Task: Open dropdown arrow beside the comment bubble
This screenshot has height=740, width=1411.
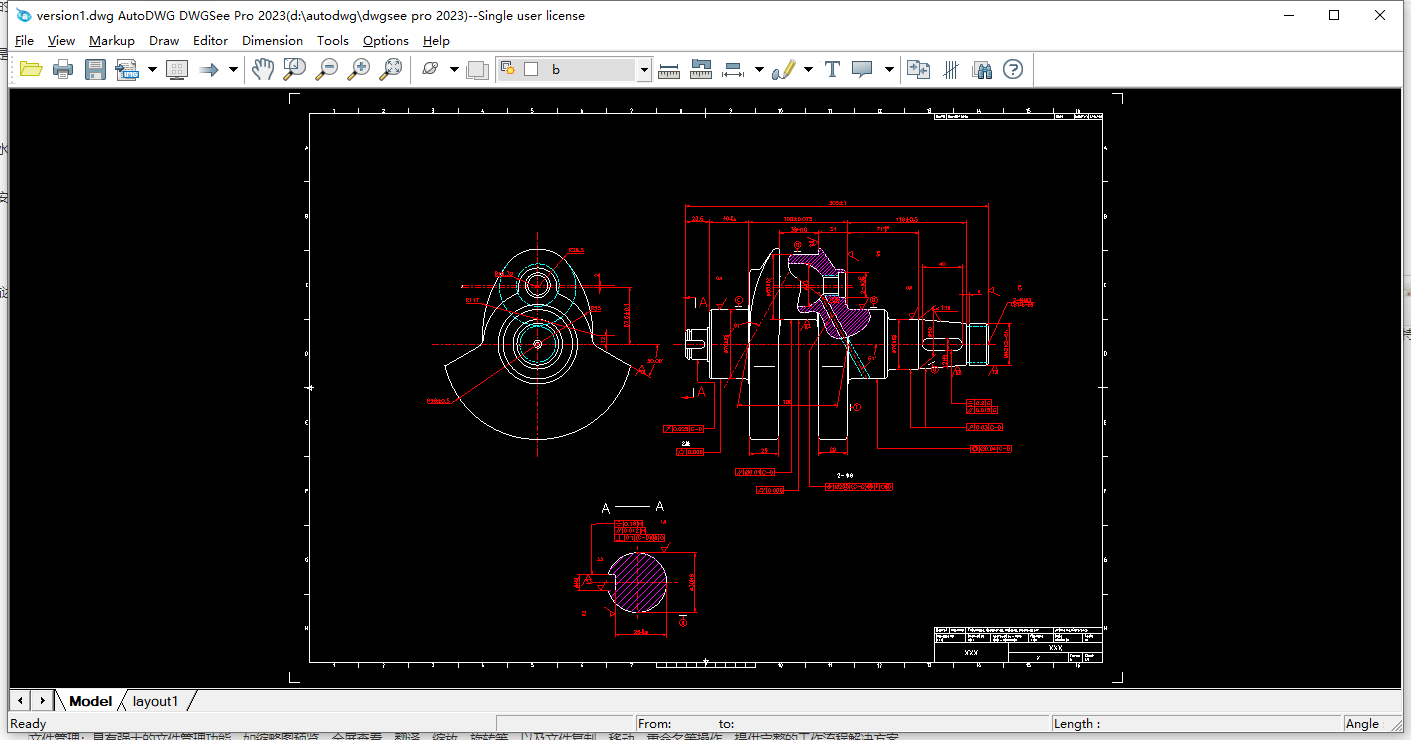Action: [889, 69]
